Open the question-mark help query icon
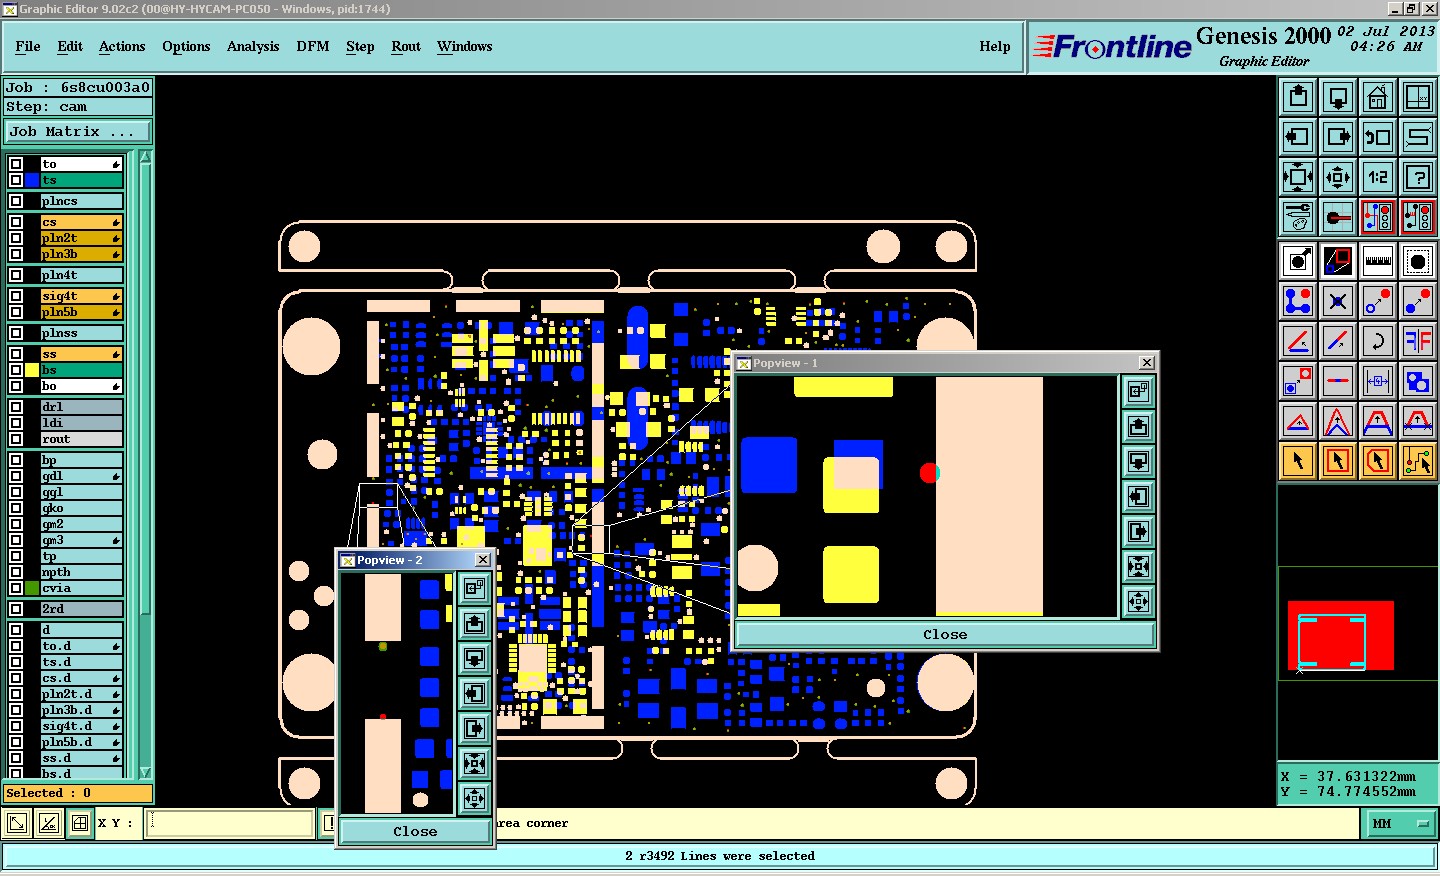 tap(1418, 177)
